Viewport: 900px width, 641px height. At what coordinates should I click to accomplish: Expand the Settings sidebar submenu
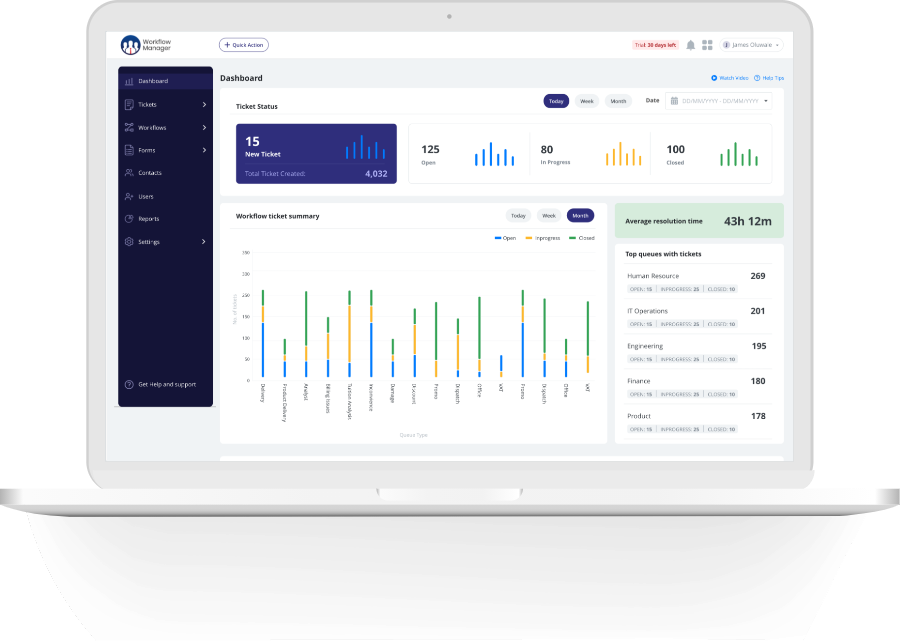click(165, 242)
